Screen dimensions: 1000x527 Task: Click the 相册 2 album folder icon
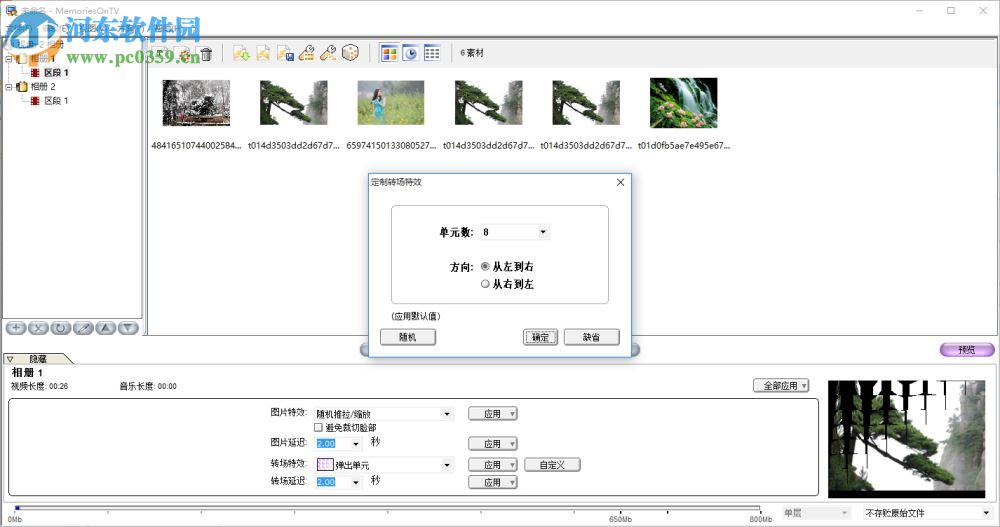[22, 87]
